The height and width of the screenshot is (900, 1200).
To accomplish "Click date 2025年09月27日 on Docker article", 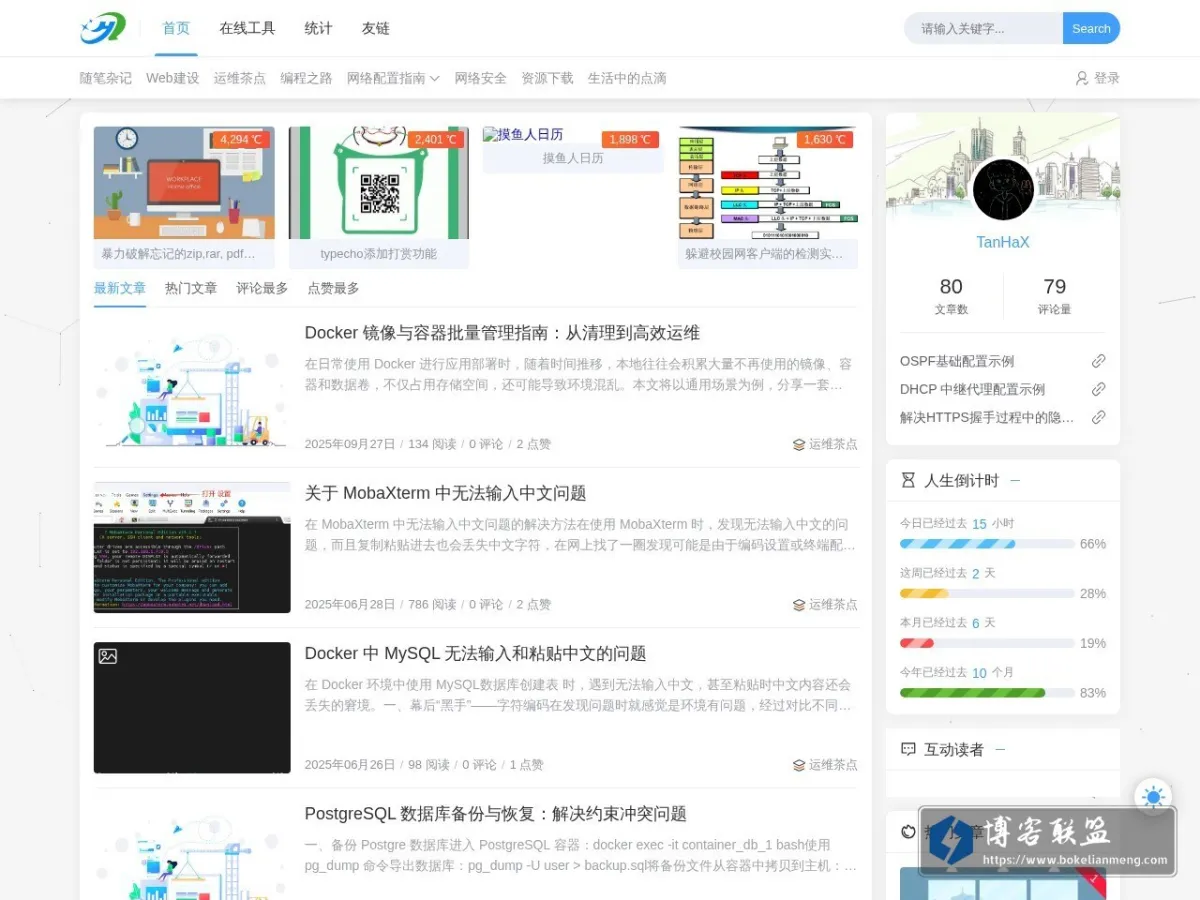I will (x=350, y=444).
